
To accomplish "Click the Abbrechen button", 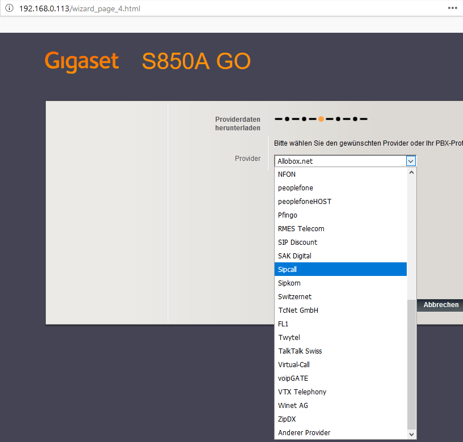I will [x=441, y=305].
